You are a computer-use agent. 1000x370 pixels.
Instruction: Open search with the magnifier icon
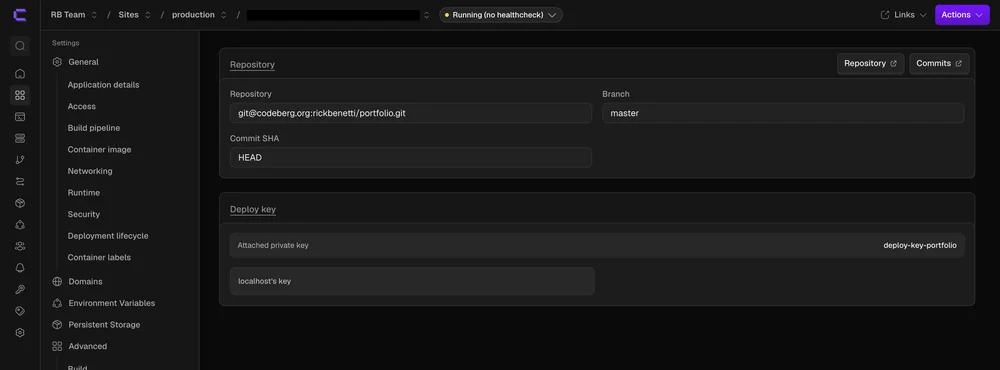tap(20, 46)
